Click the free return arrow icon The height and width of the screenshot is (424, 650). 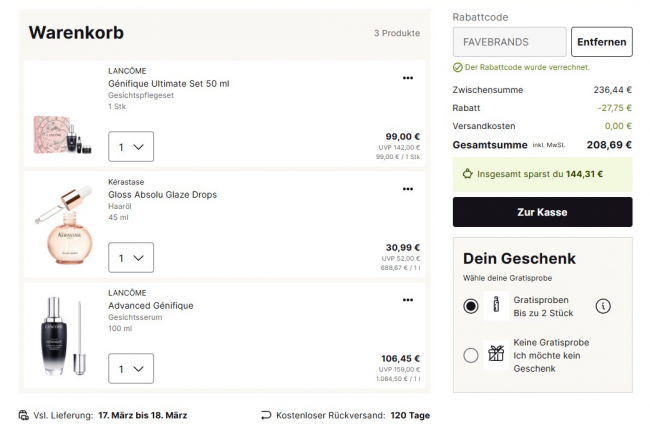pos(266,414)
